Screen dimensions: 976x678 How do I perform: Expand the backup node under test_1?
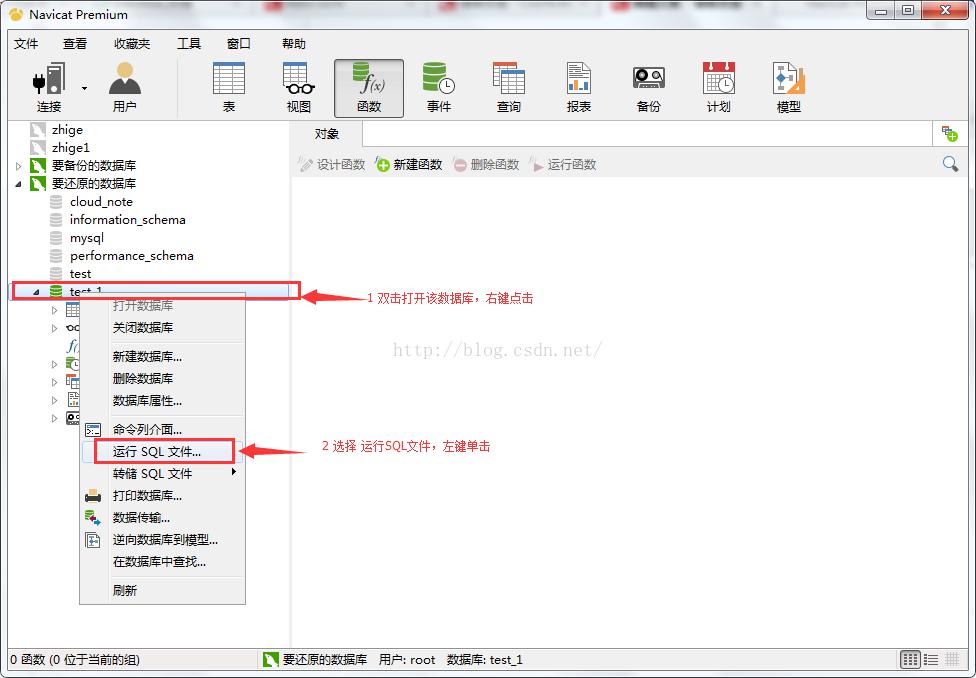point(54,418)
